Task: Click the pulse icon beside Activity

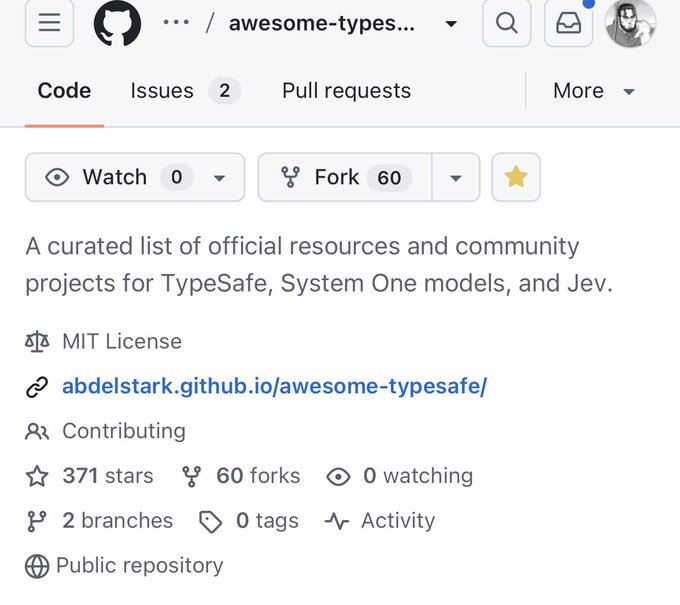Action: point(337,521)
